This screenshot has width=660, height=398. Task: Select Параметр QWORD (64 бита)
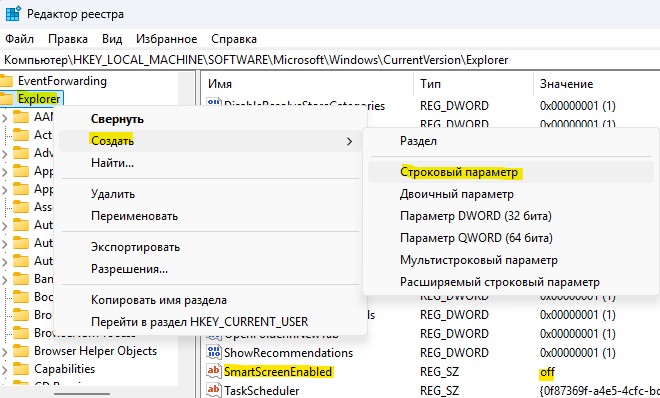click(x=511, y=238)
